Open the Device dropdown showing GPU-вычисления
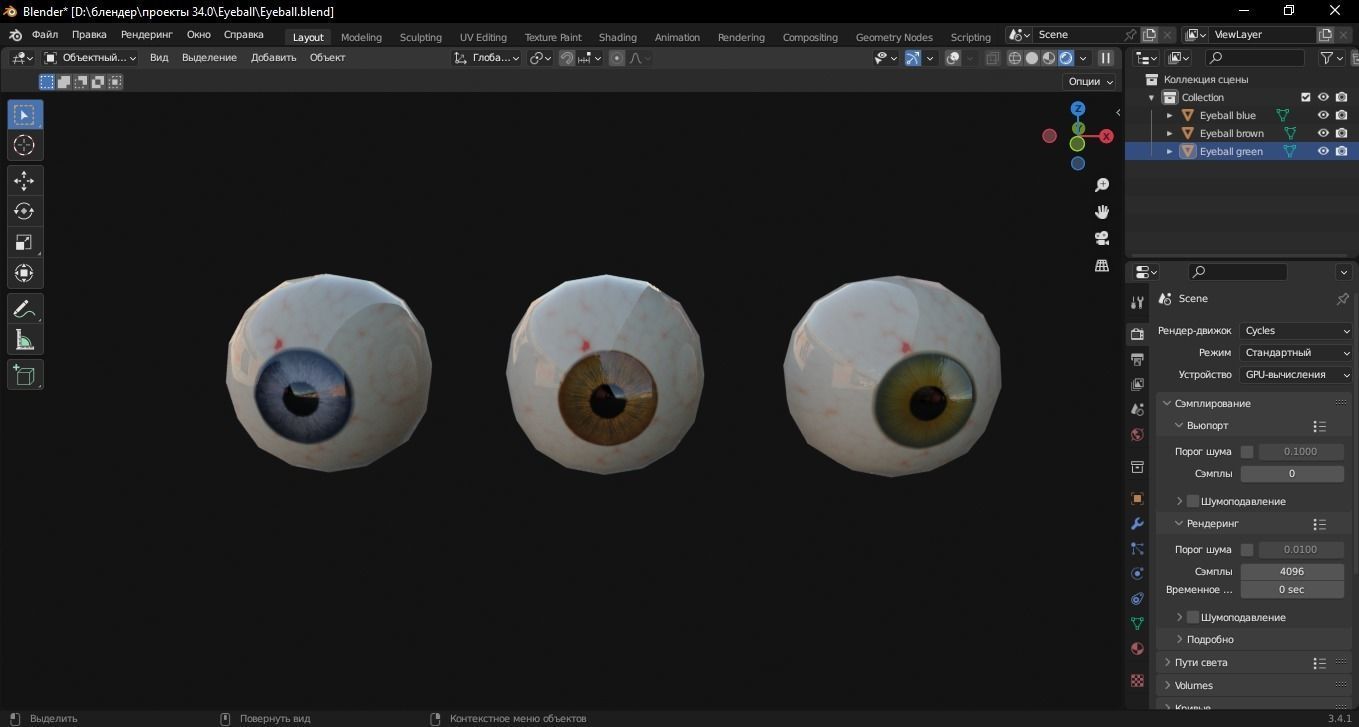Image resolution: width=1359 pixels, height=727 pixels. [1295, 374]
